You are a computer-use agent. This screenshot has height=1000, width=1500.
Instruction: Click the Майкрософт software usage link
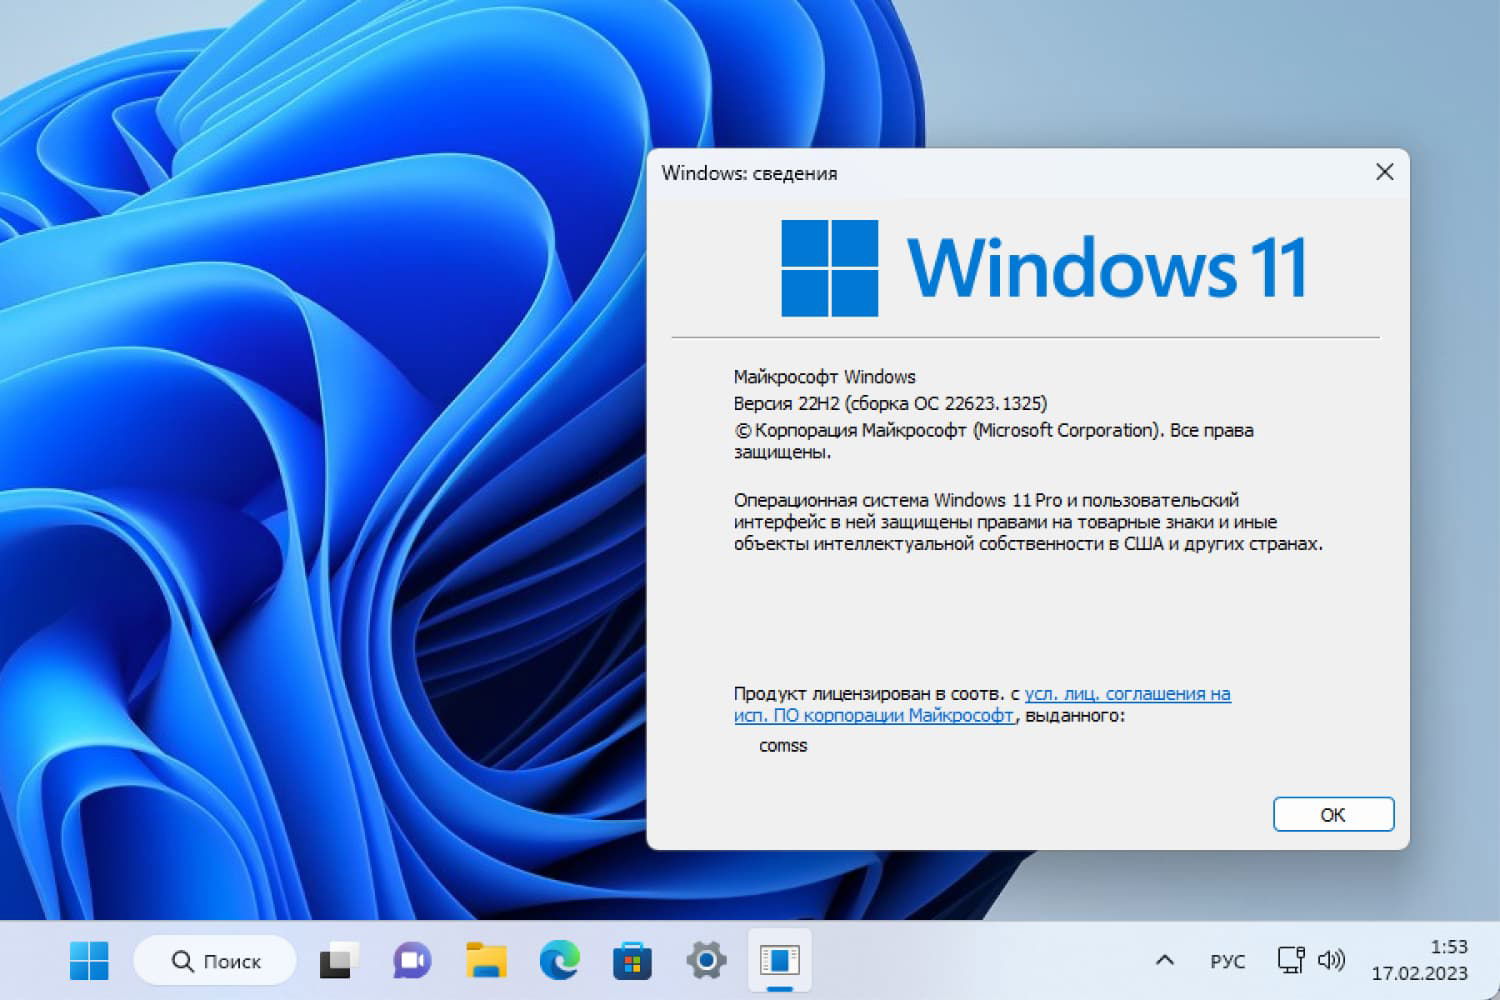[872, 716]
